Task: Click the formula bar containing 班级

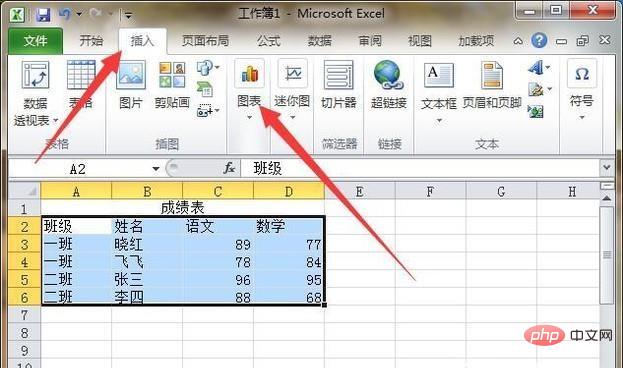Action: (x=420, y=169)
